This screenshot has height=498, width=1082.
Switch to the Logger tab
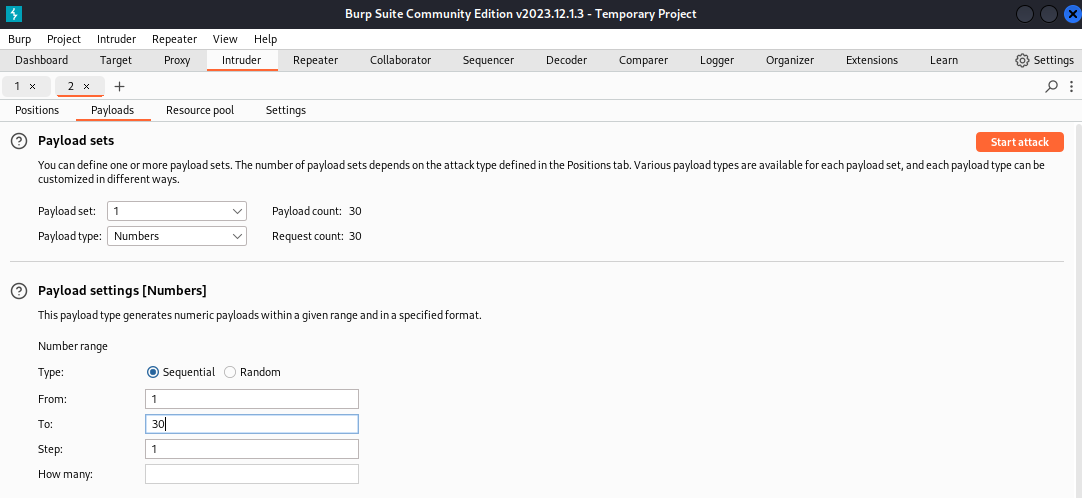(x=717, y=60)
